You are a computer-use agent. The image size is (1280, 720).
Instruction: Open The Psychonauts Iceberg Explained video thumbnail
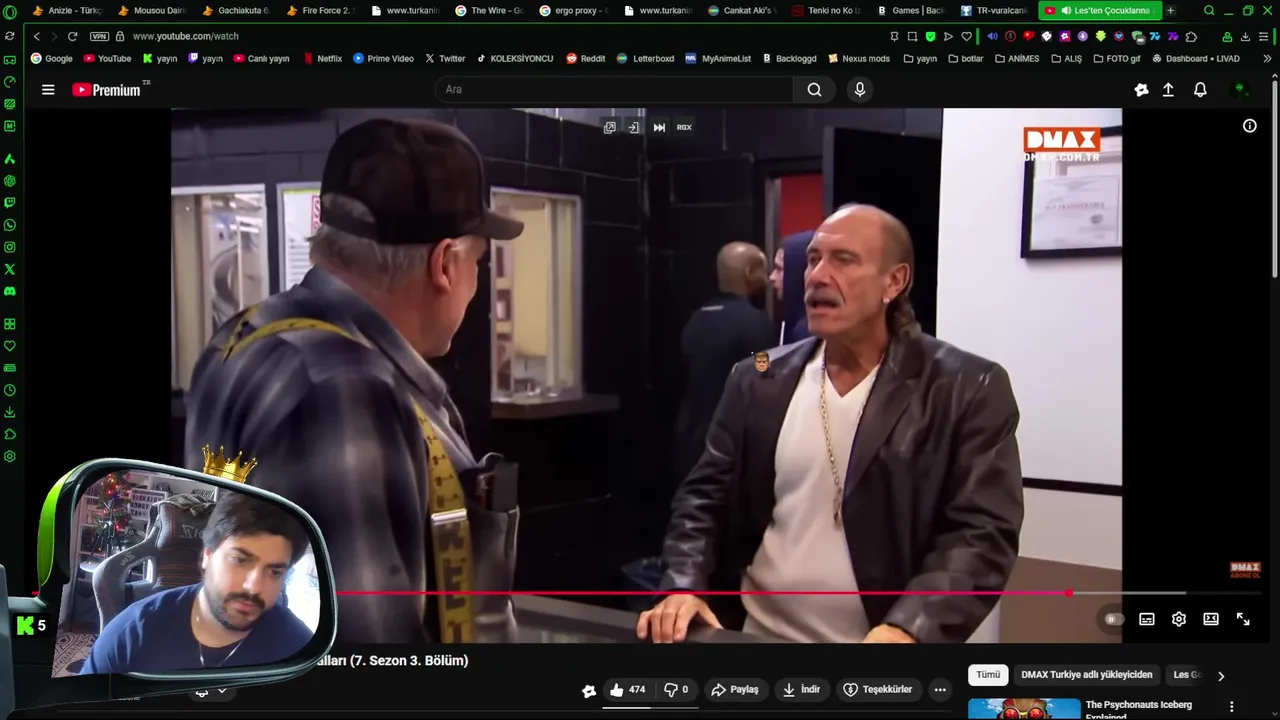pyautogui.click(x=1024, y=709)
